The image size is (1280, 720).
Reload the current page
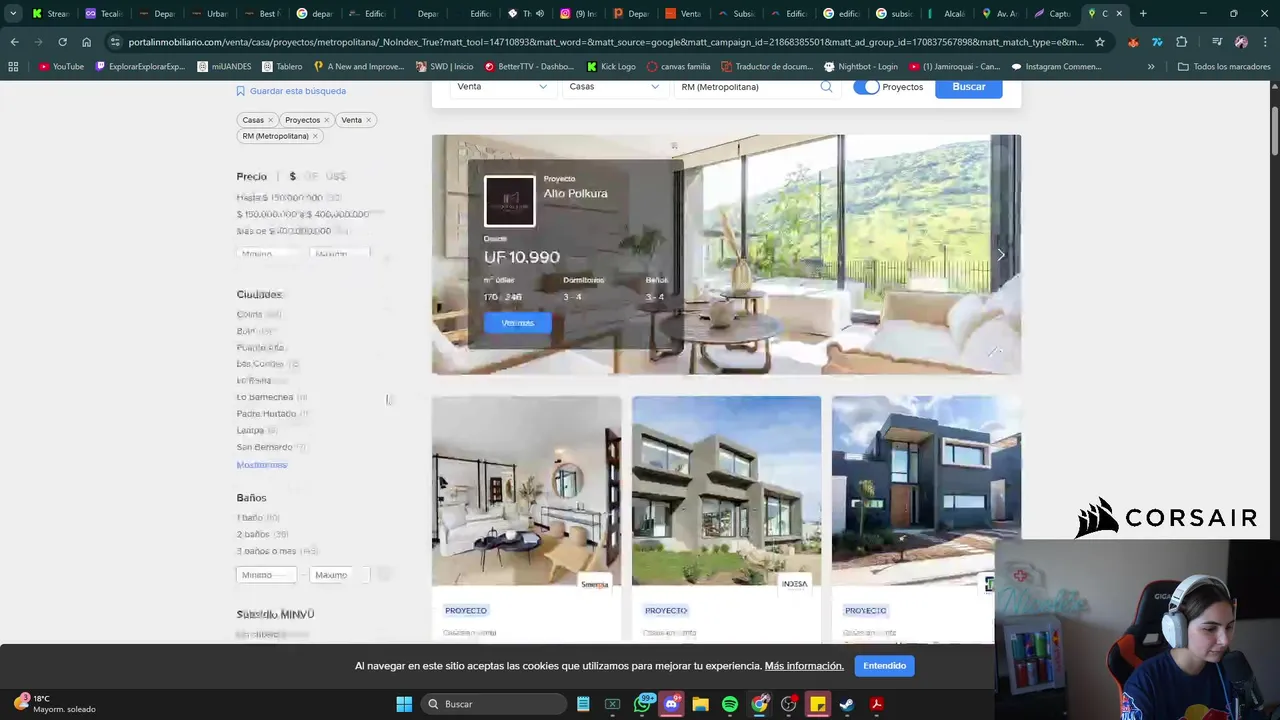(62, 42)
